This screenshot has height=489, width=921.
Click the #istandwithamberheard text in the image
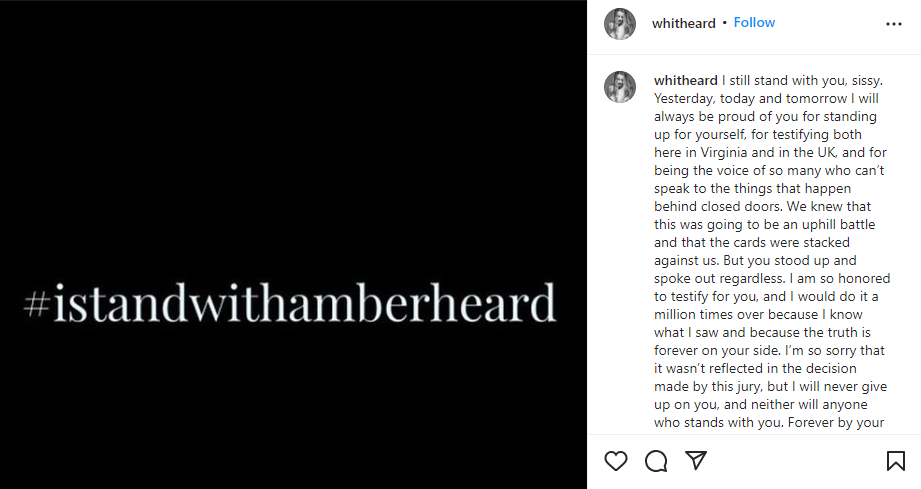click(x=290, y=301)
